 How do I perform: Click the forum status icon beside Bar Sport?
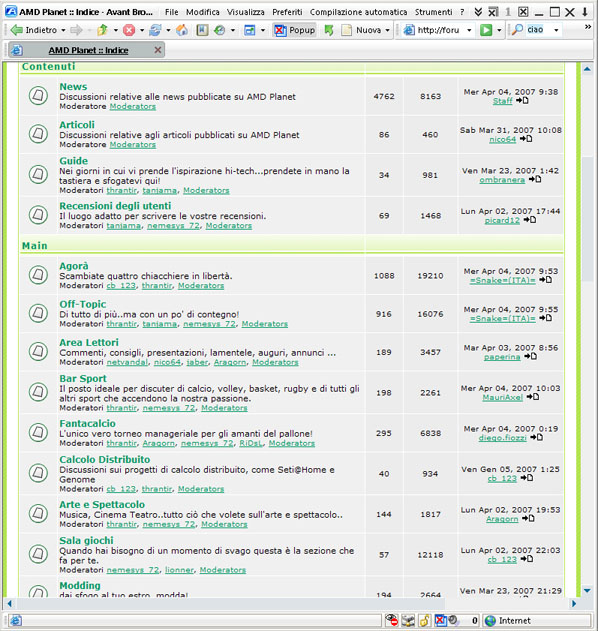point(38,392)
